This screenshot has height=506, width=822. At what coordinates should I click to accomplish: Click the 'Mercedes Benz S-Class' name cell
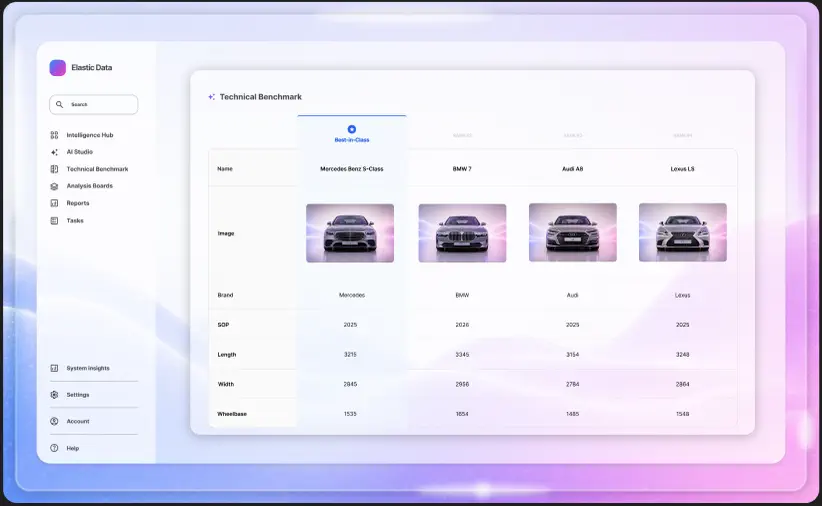click(352, 169)
